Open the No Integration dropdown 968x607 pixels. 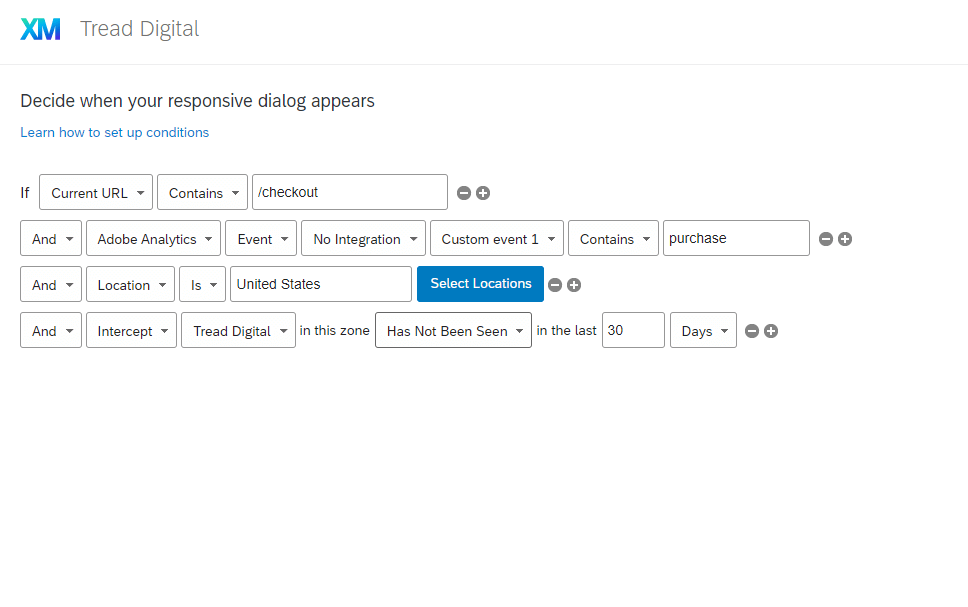tap(363, 238)
